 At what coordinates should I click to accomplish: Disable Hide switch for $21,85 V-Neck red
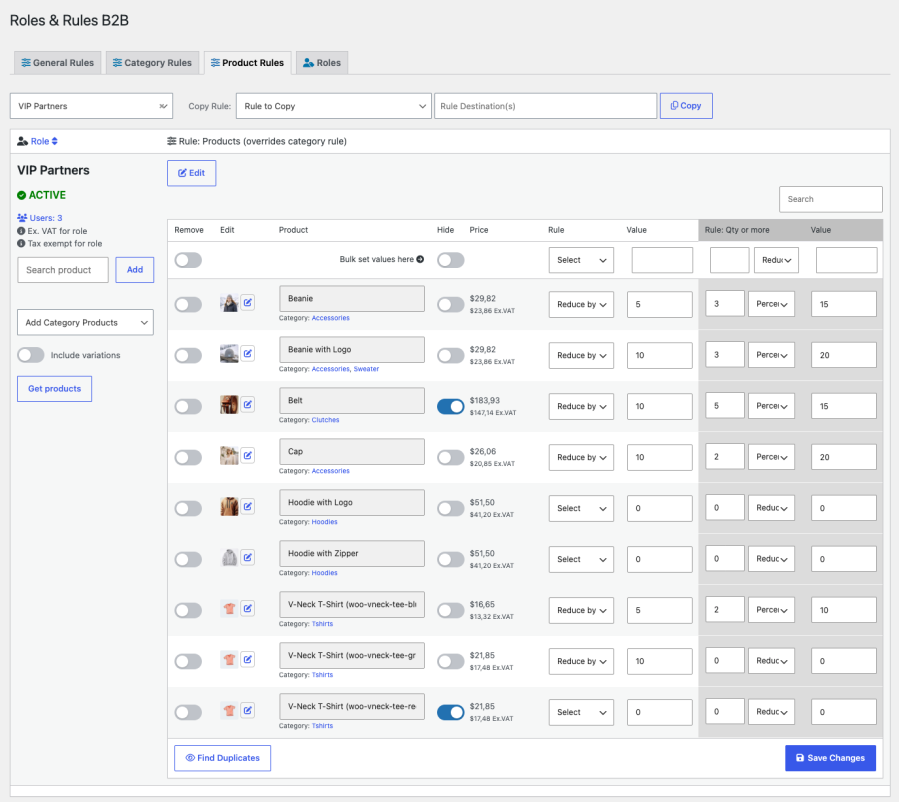coord(451,713)
